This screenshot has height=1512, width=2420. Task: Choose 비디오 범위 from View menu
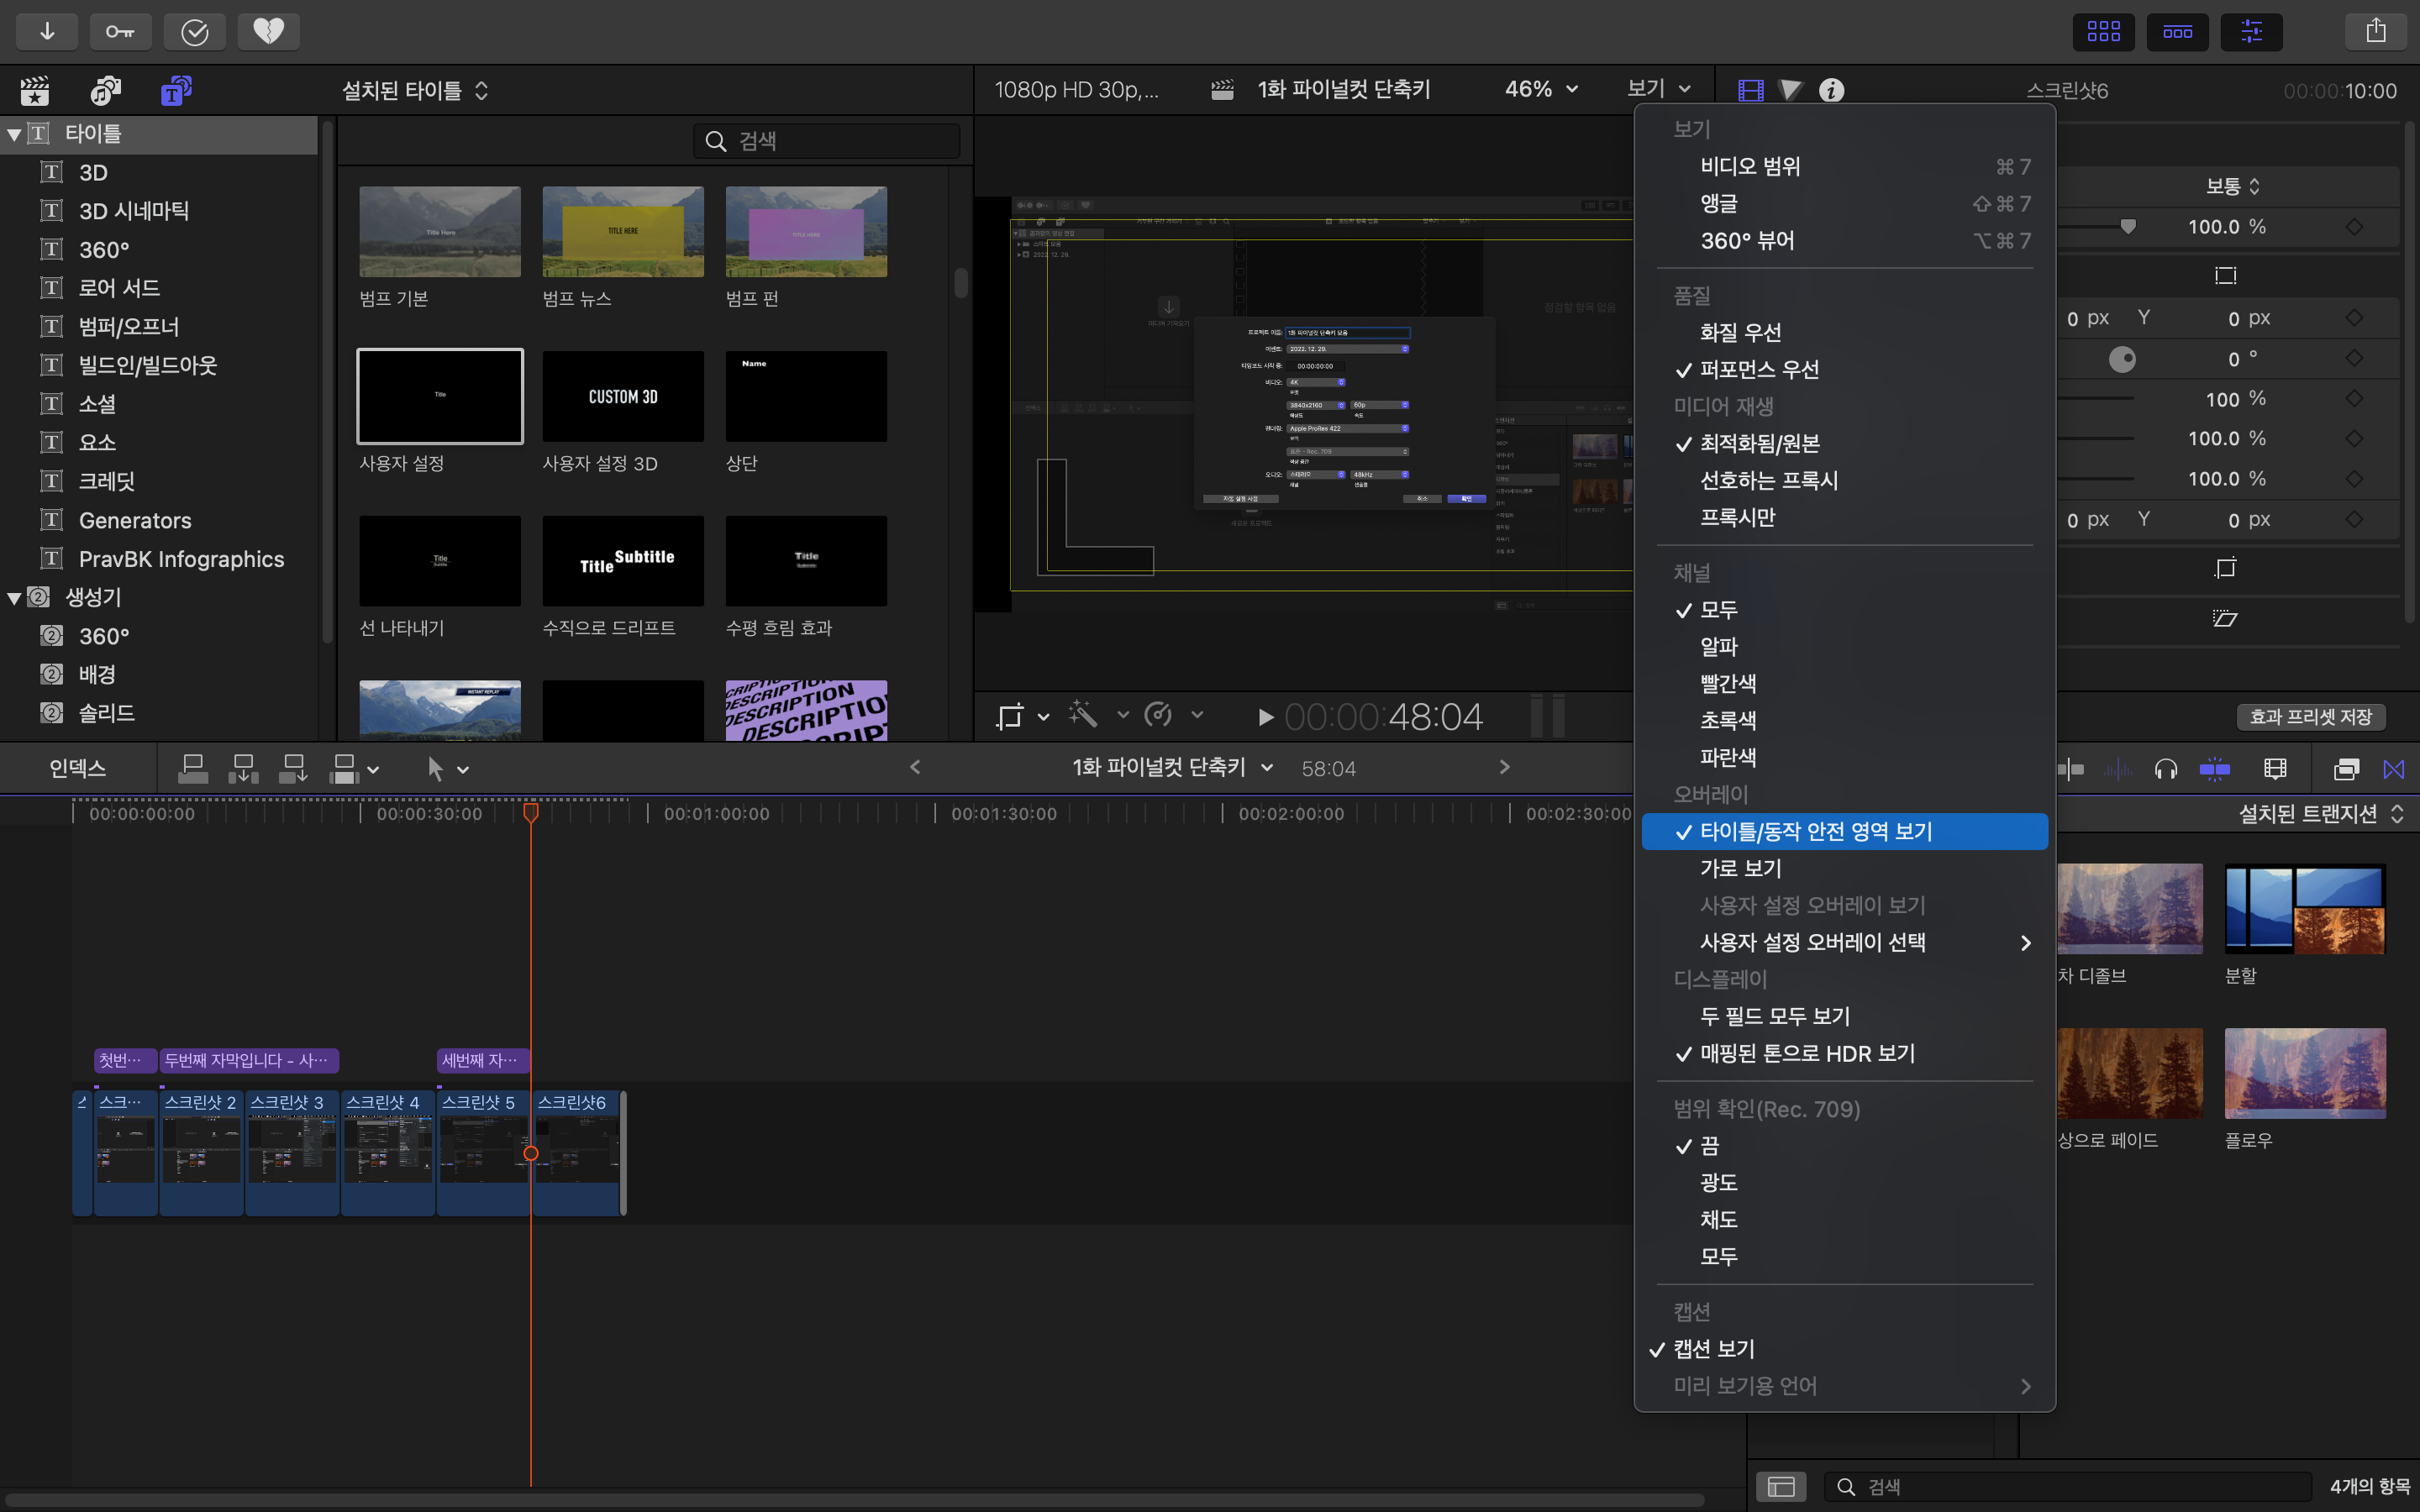point(1750,166)
